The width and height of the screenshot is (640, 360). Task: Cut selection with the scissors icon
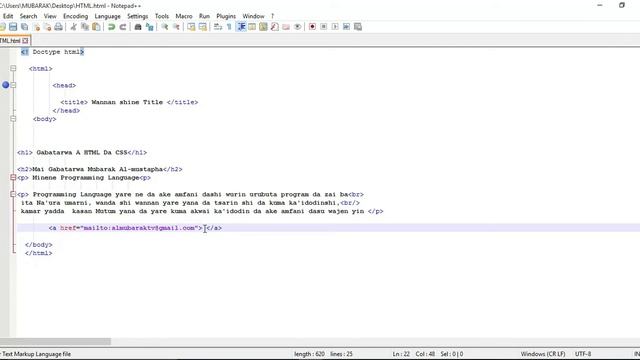click(x=73, y=27)
